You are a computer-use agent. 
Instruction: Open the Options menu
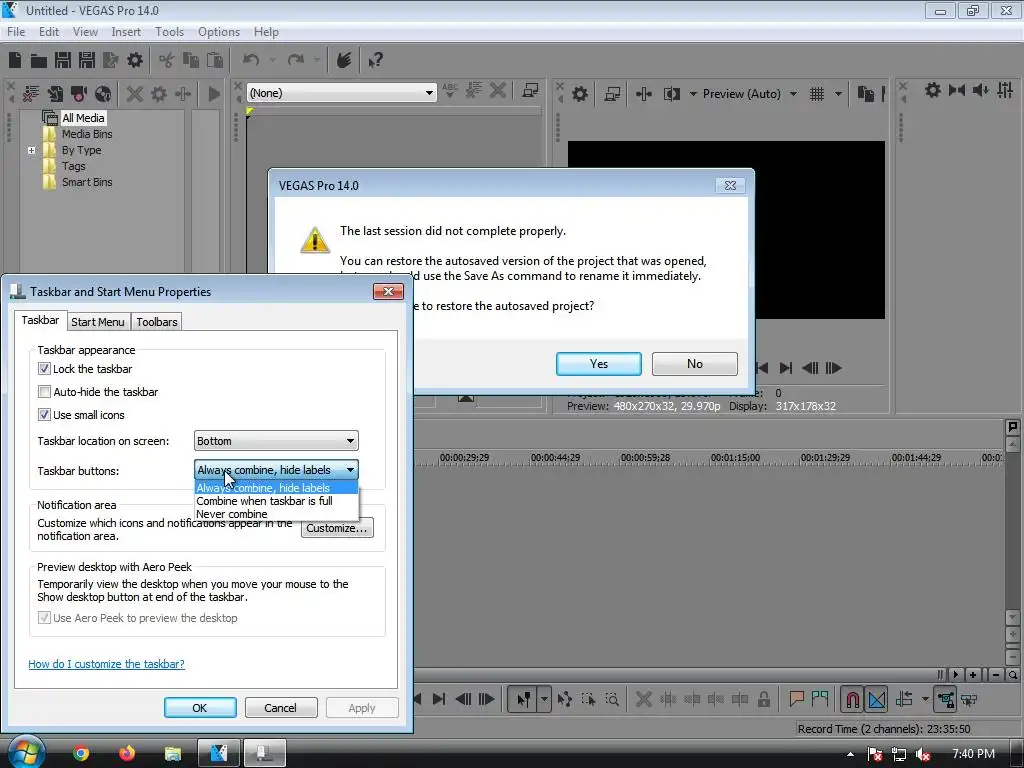tap(219, 32)
